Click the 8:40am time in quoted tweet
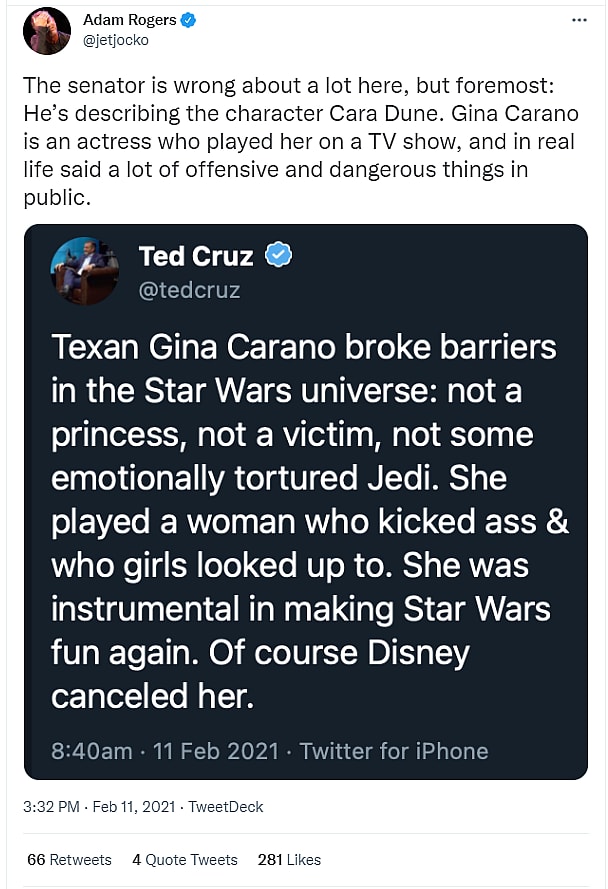Screen dimensions: 608x889 pyautogui.click(x=91, y=750)
